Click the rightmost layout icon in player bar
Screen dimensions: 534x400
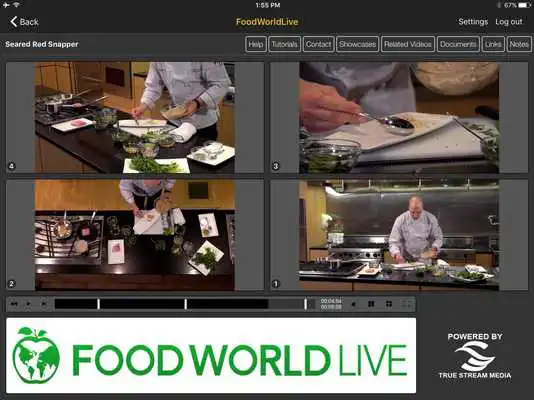406,304
